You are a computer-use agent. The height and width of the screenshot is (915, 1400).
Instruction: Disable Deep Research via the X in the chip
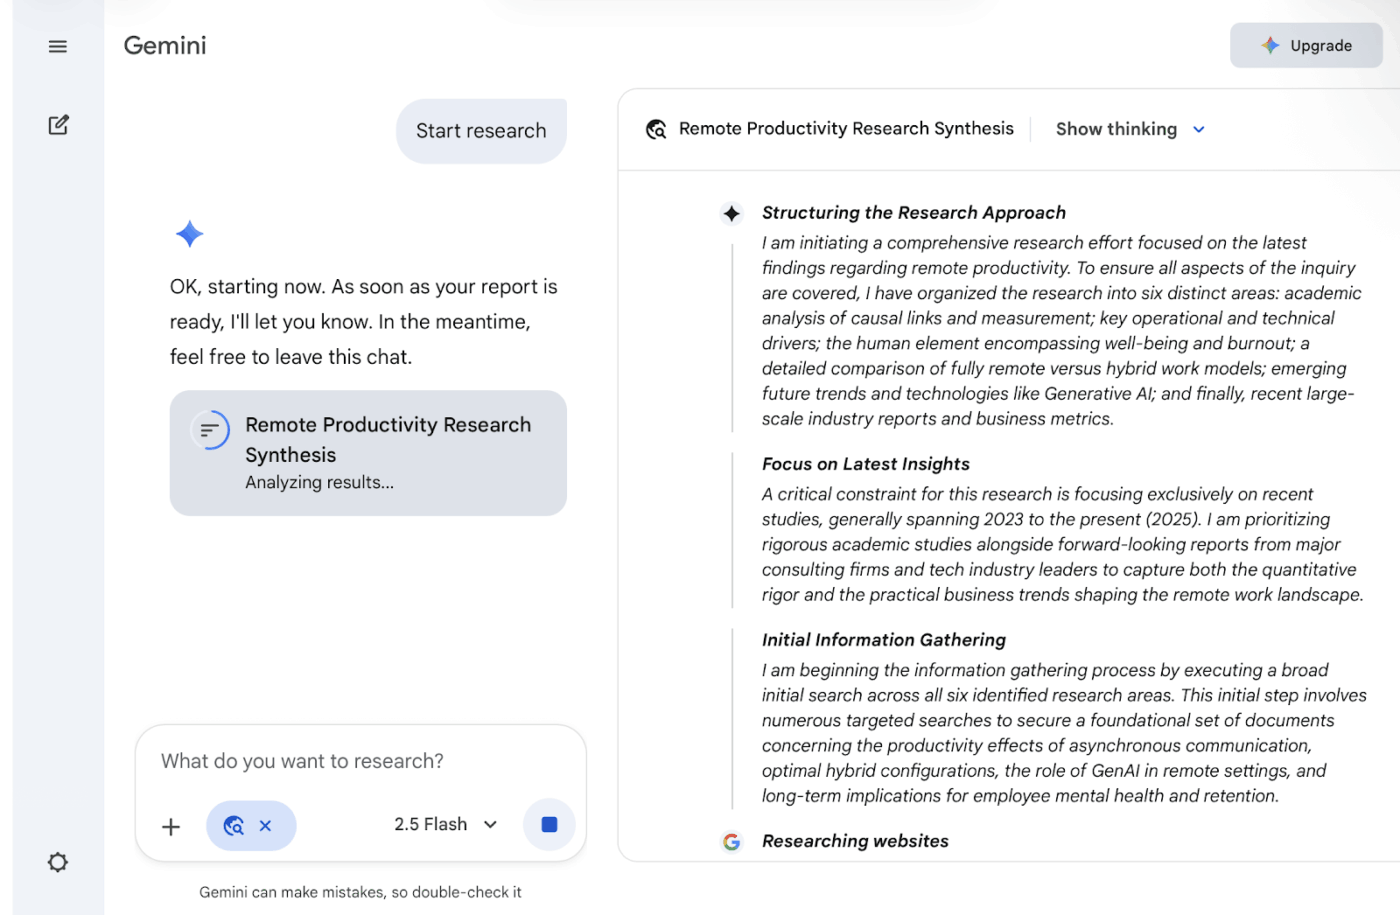265,825
